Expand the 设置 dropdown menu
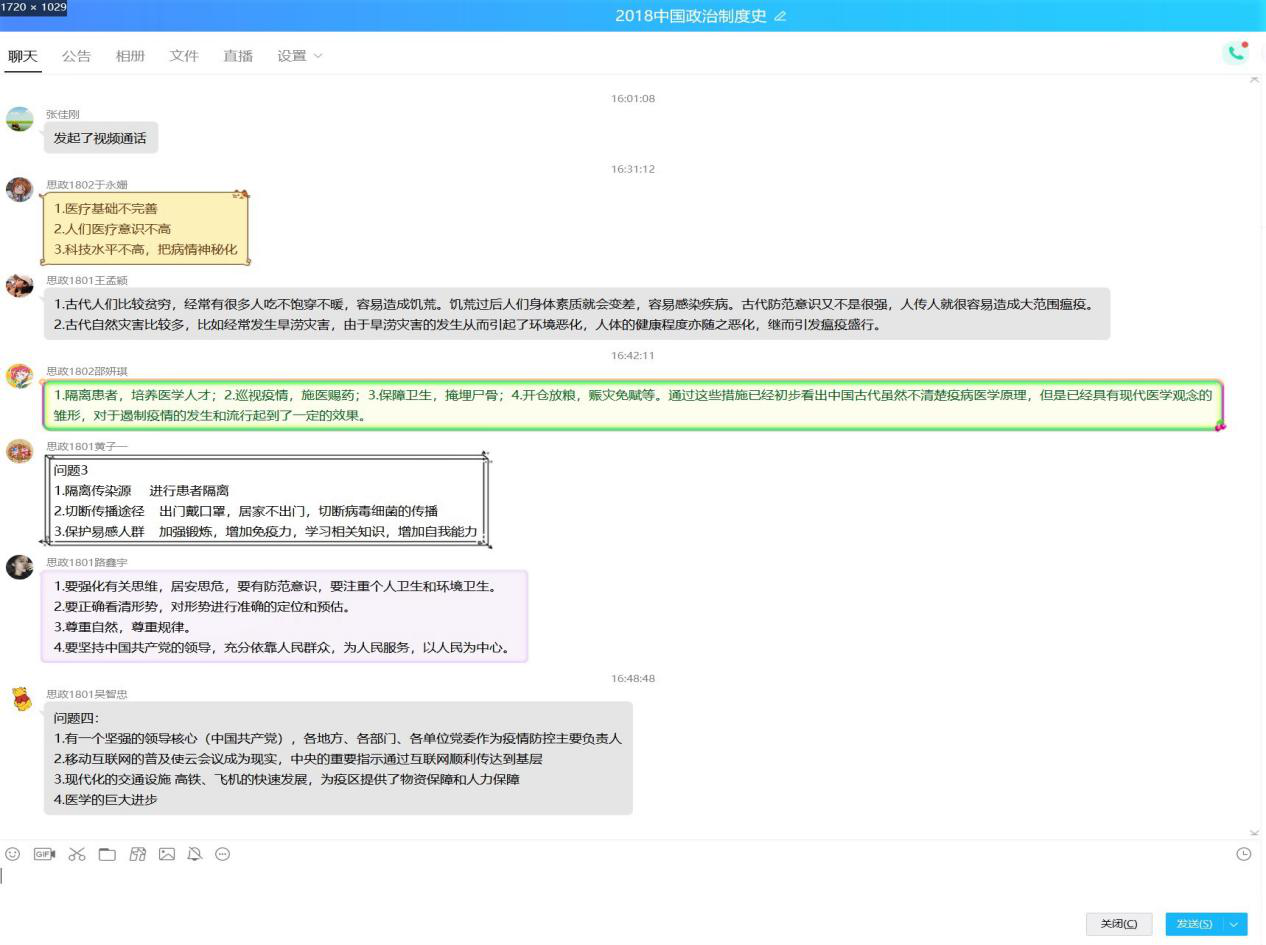Viewport: 1266px width, 945px height. [300, 56]
